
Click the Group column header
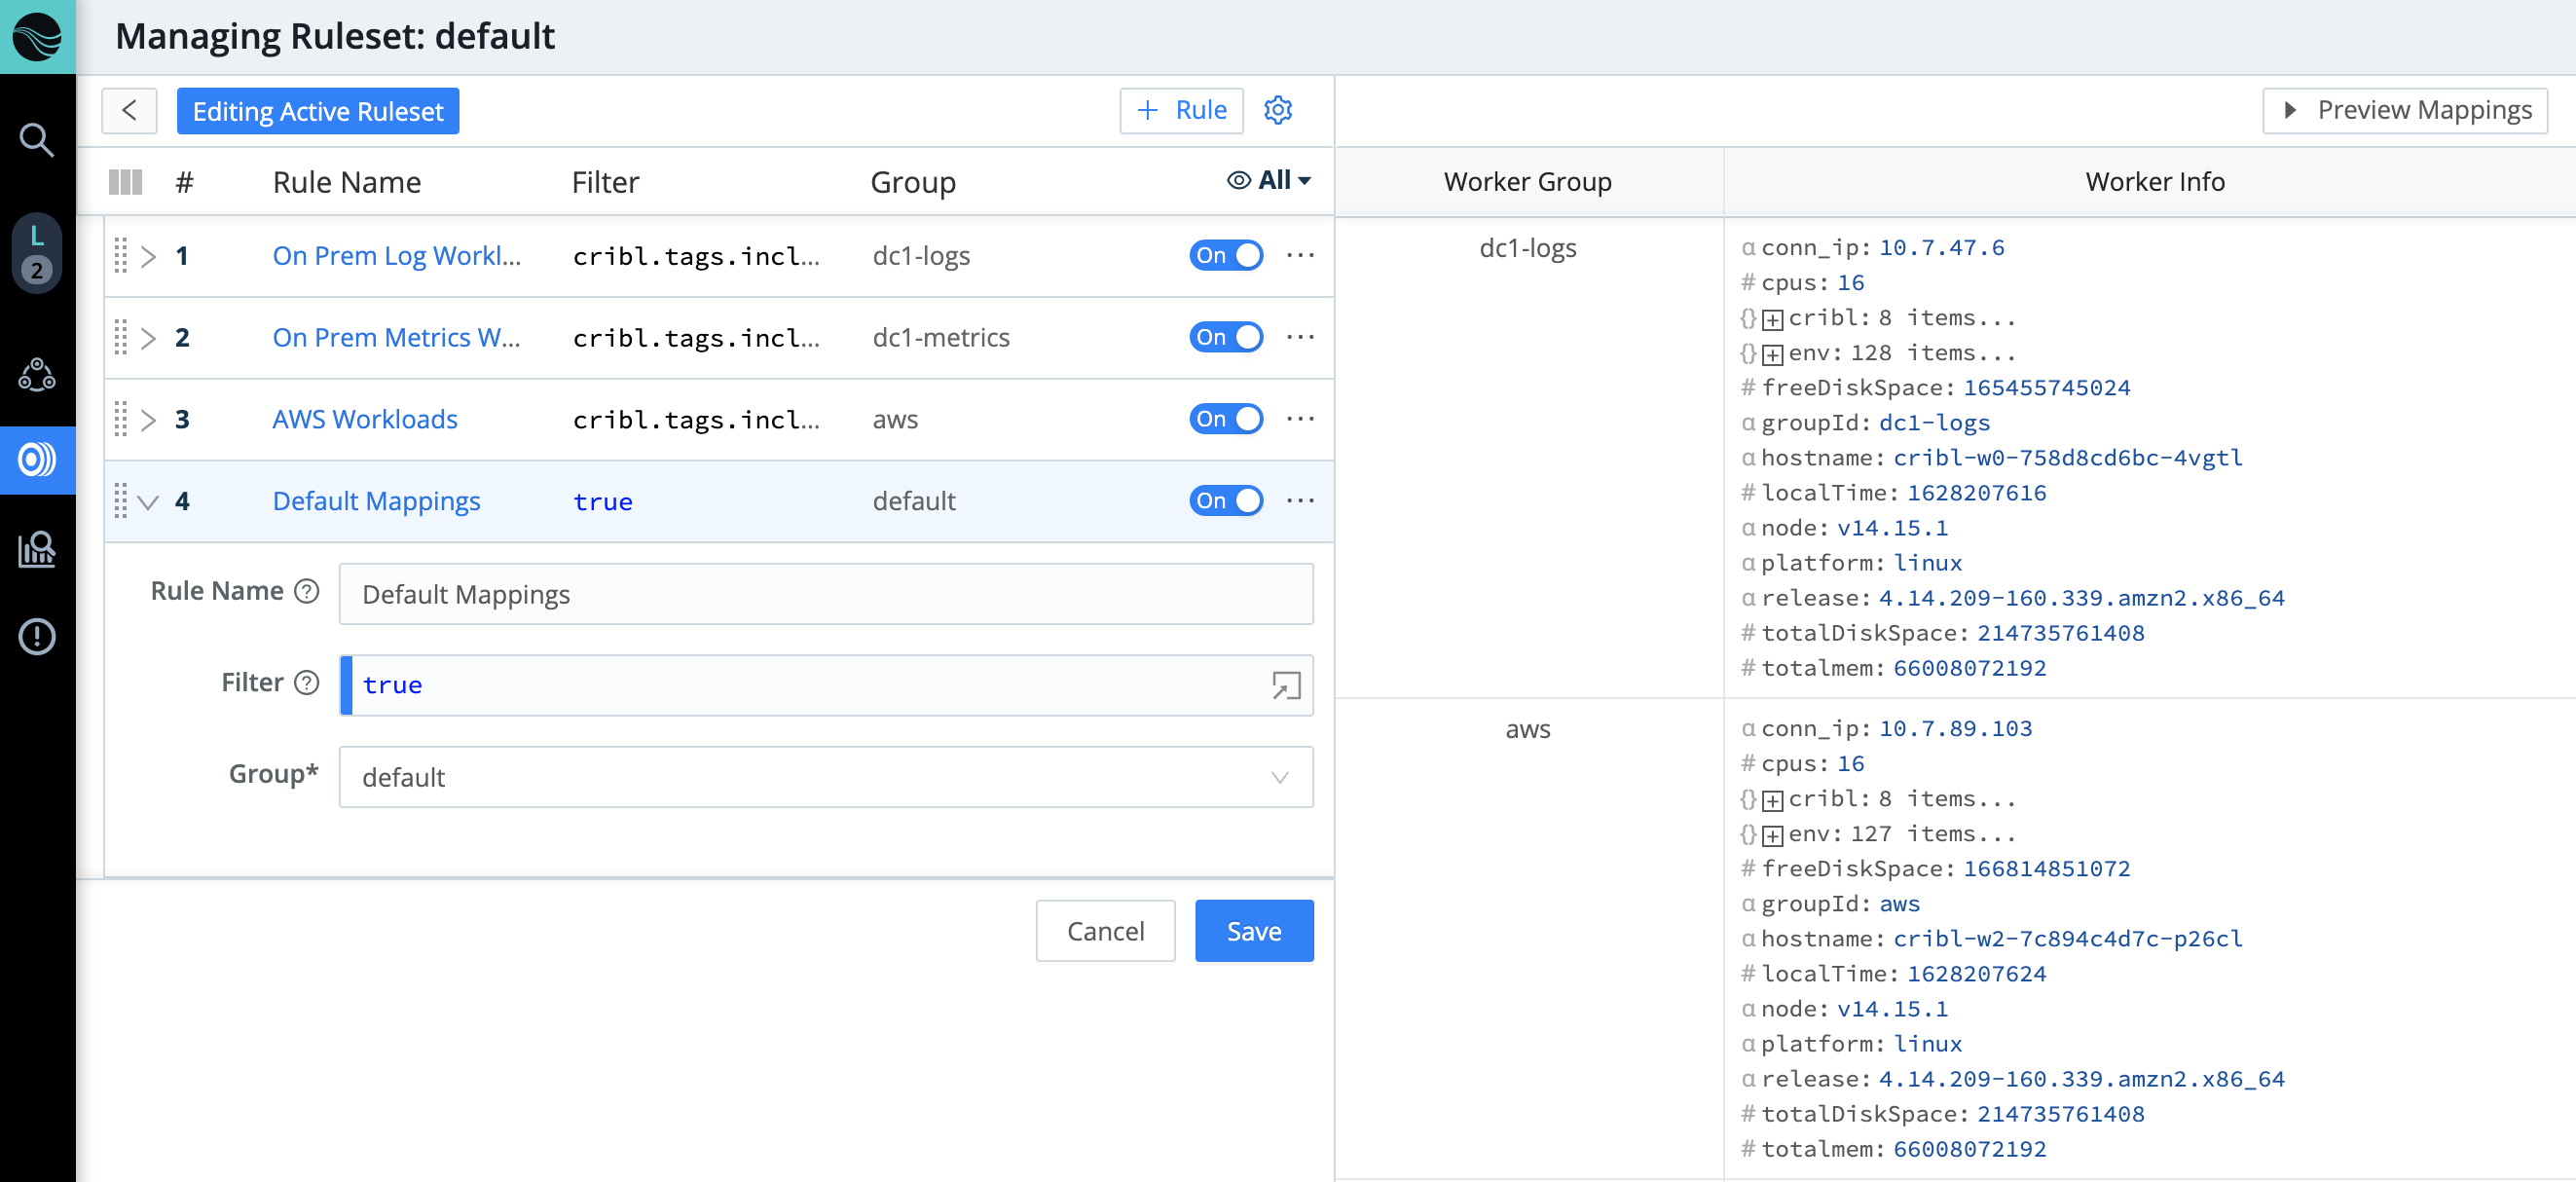pyautogui.click(x=913, y=182)
